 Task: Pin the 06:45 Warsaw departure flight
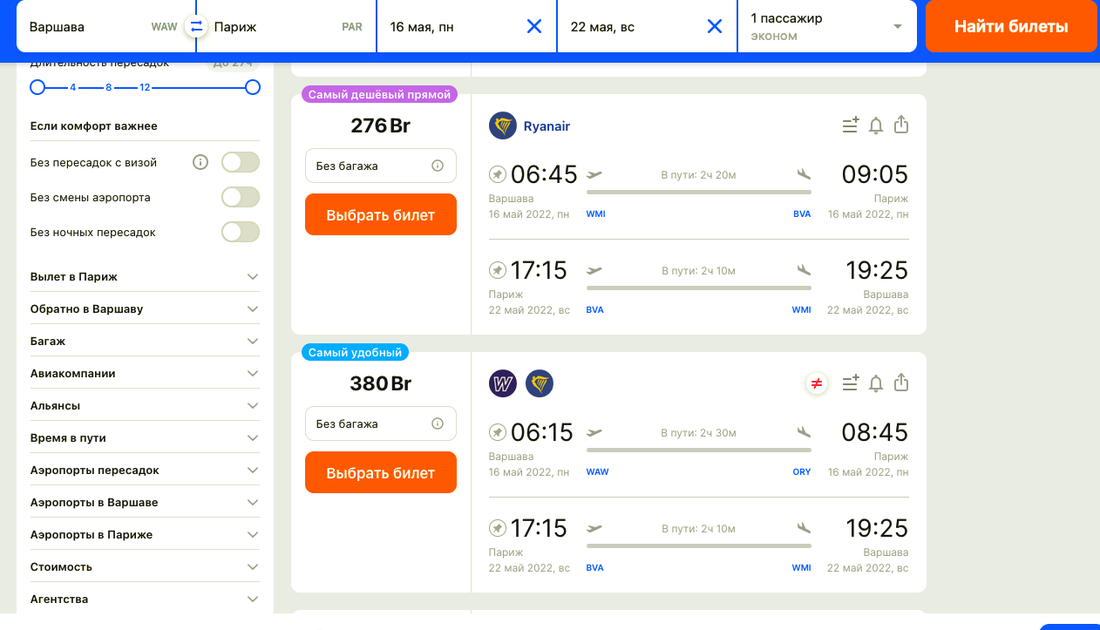click(x=497, y=175)
